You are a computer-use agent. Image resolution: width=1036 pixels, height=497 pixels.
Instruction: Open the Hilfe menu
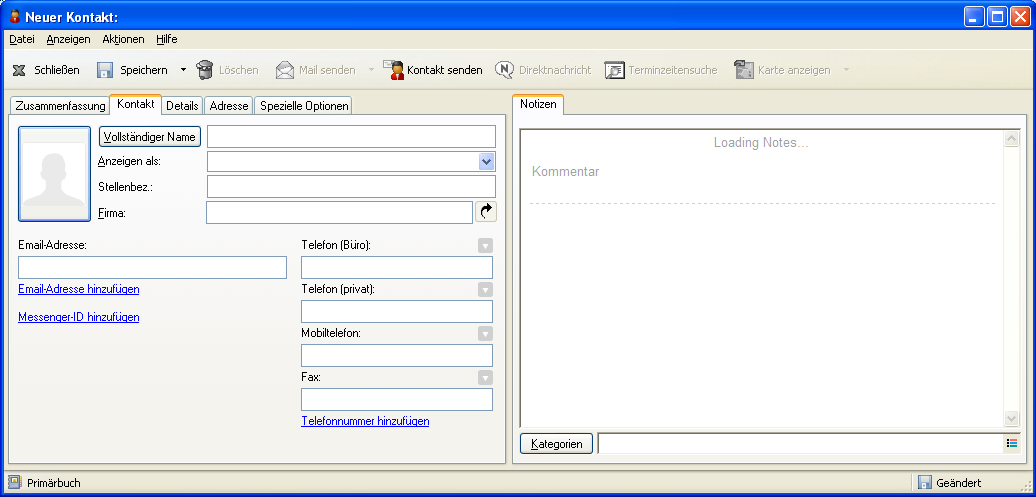[166, 39]
